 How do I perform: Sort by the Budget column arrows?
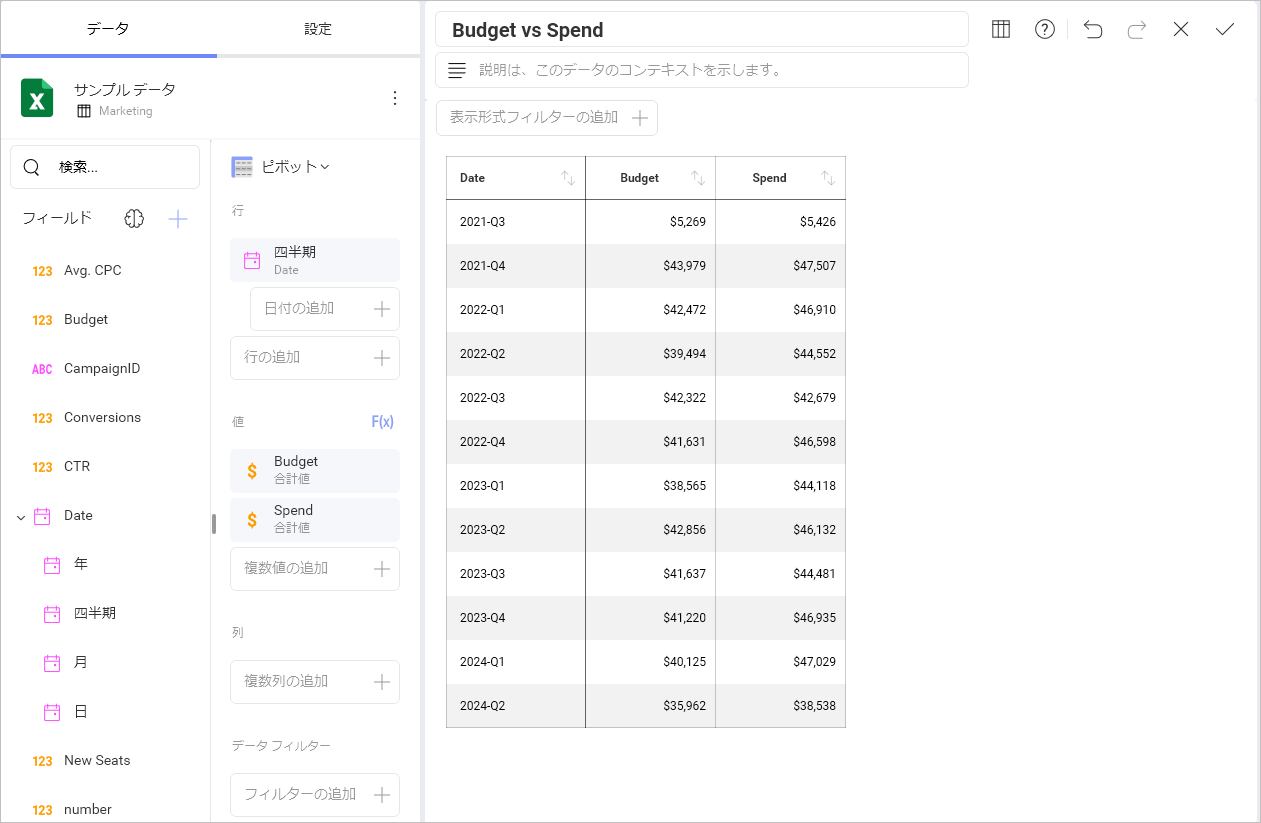[x=698, y=178]
